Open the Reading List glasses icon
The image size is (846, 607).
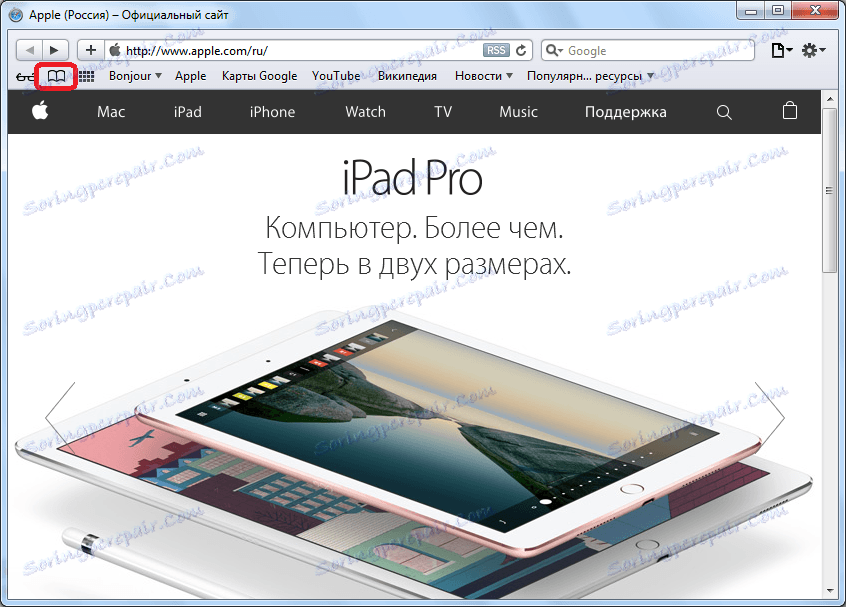24,77
